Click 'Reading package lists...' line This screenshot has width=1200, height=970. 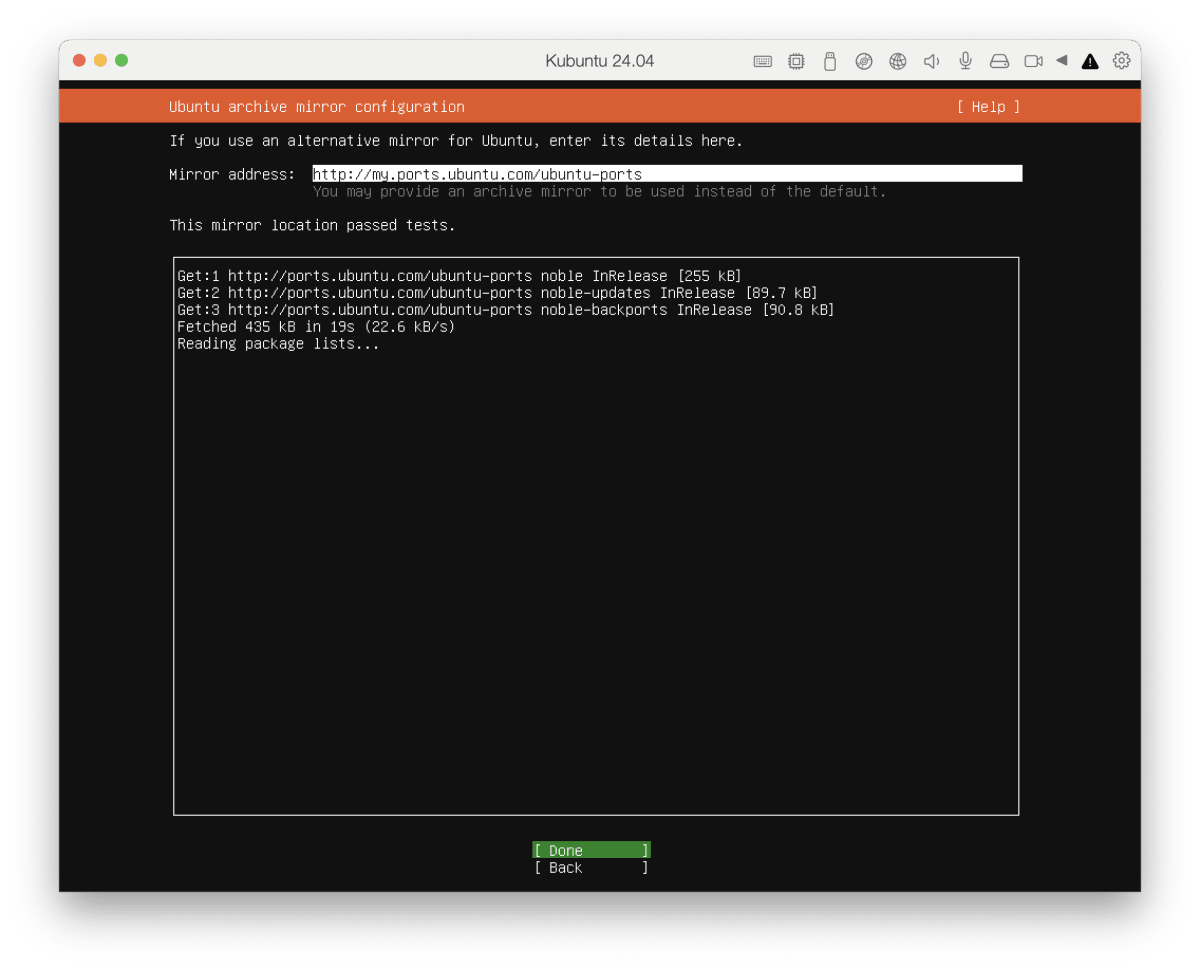278,344
